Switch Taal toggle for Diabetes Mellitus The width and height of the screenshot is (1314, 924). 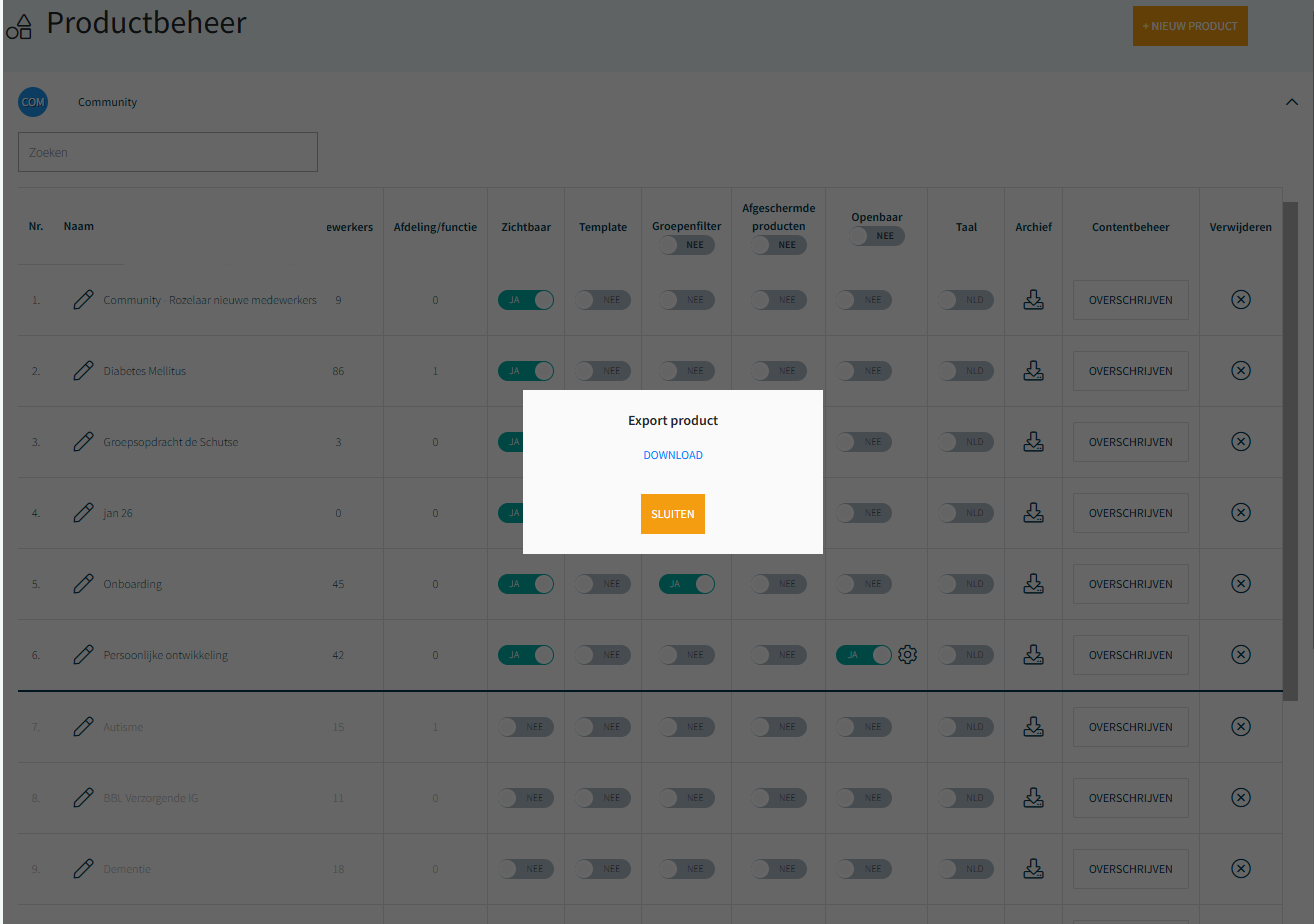pyautogui.click(x=966, y=371)
